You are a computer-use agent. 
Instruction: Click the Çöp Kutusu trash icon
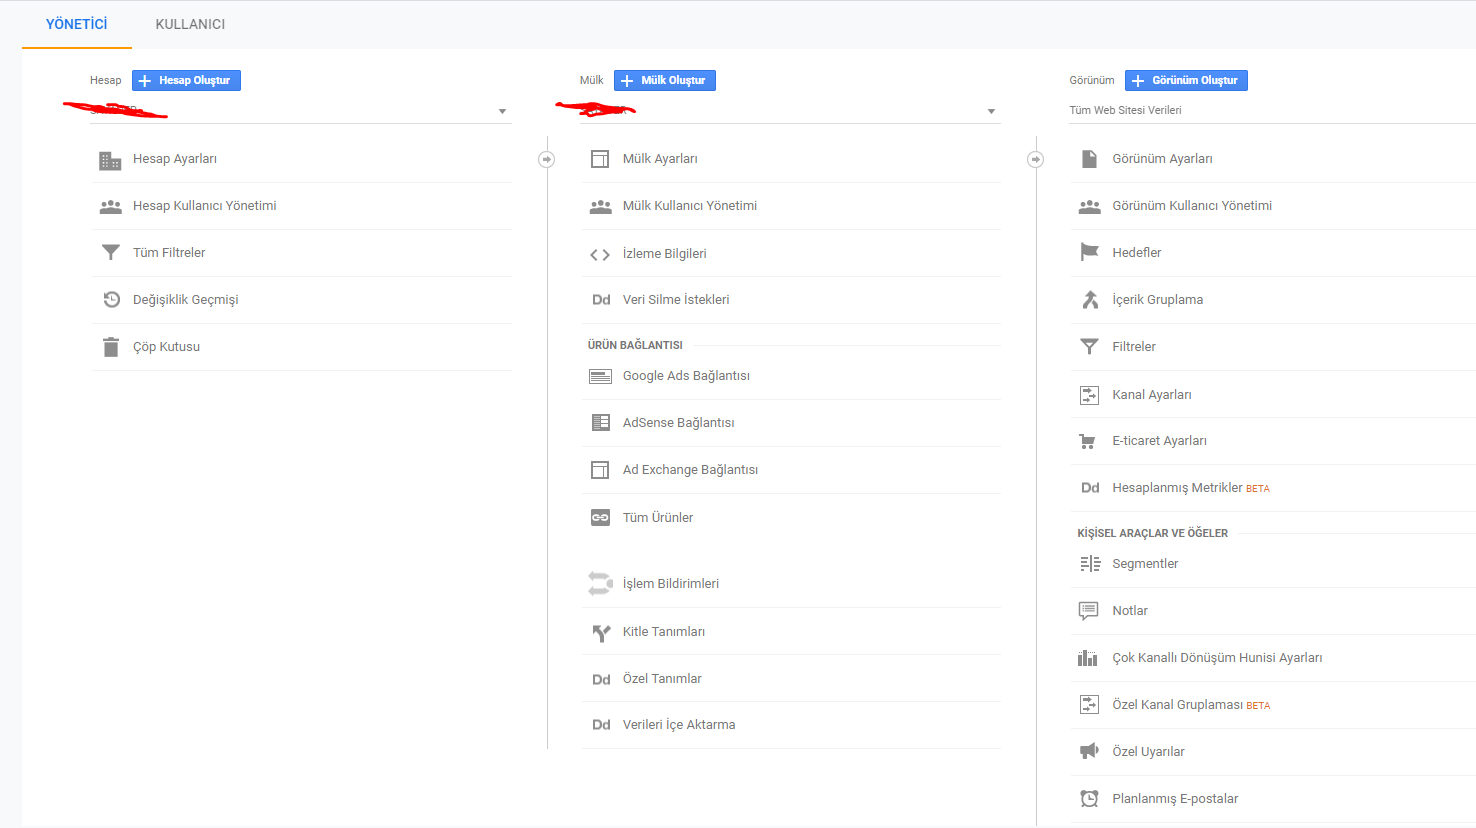pos(110,347)
